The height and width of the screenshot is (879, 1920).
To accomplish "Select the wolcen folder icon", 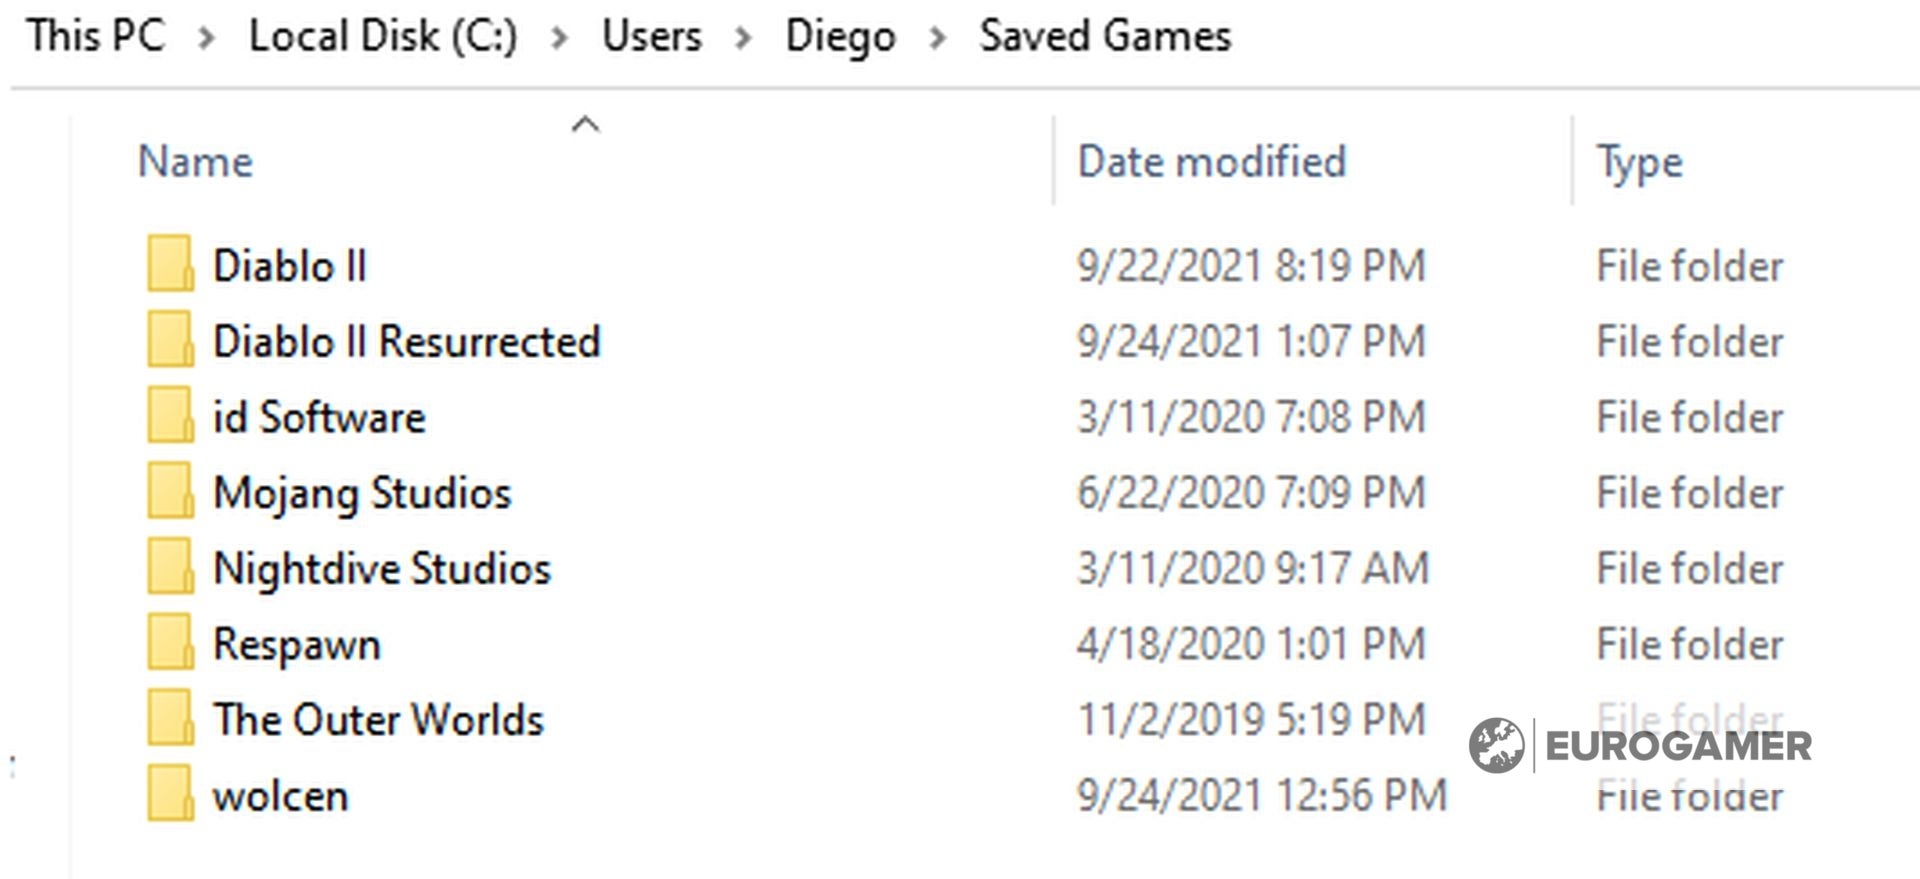I will coord(170,795).
